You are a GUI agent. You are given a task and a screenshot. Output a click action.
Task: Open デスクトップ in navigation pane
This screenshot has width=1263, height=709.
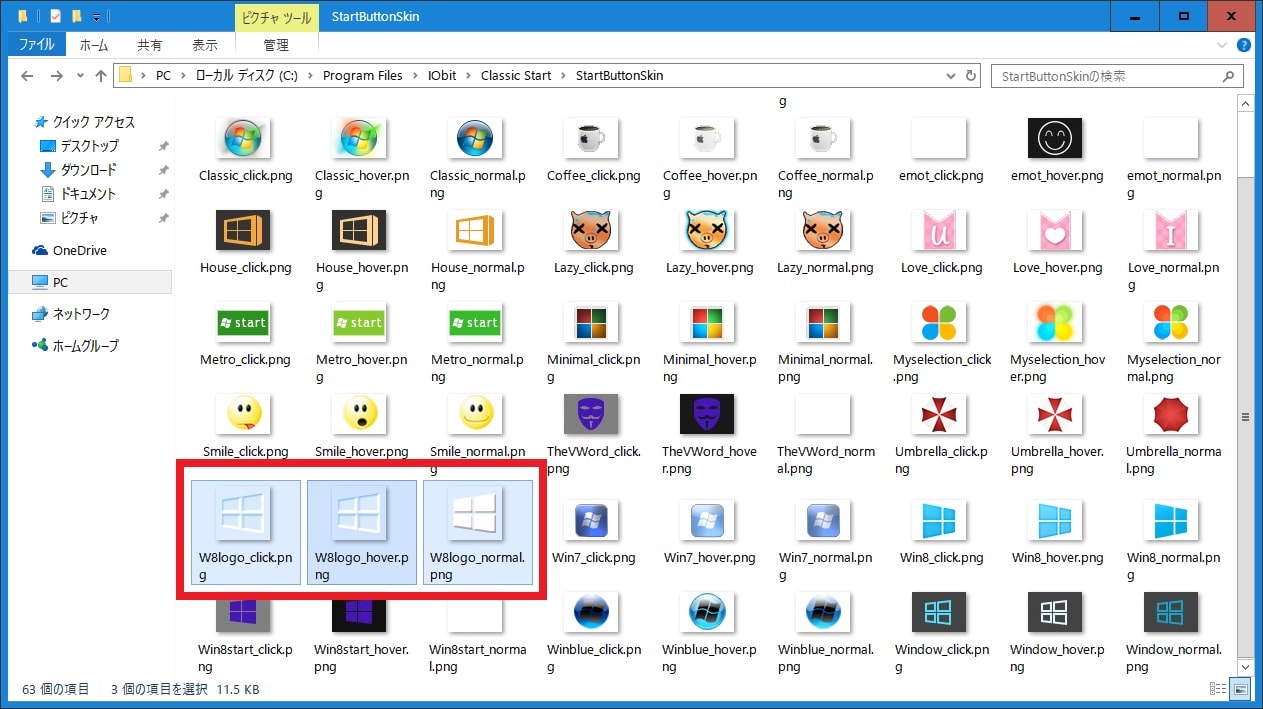(89, 146)
